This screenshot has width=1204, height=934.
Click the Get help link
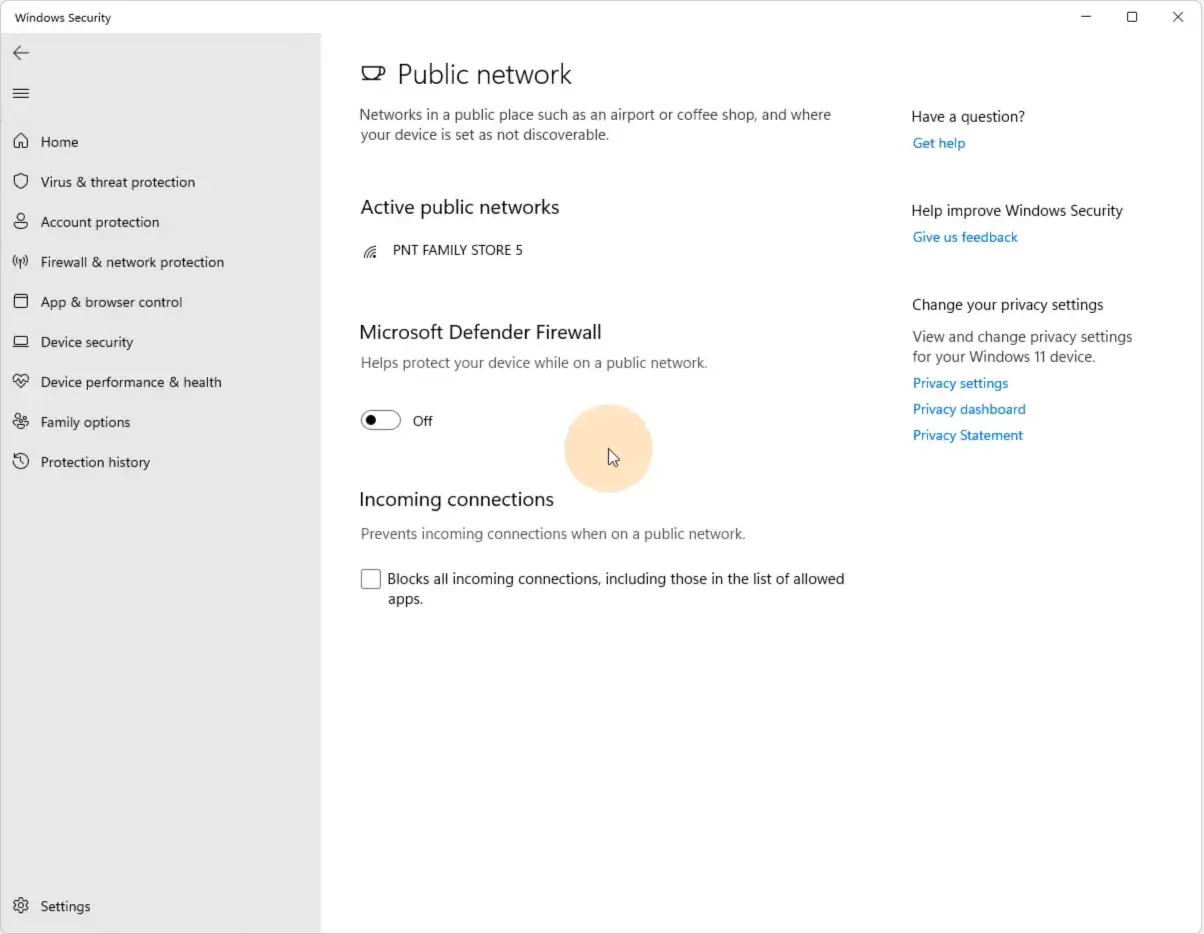coord(938,143)
